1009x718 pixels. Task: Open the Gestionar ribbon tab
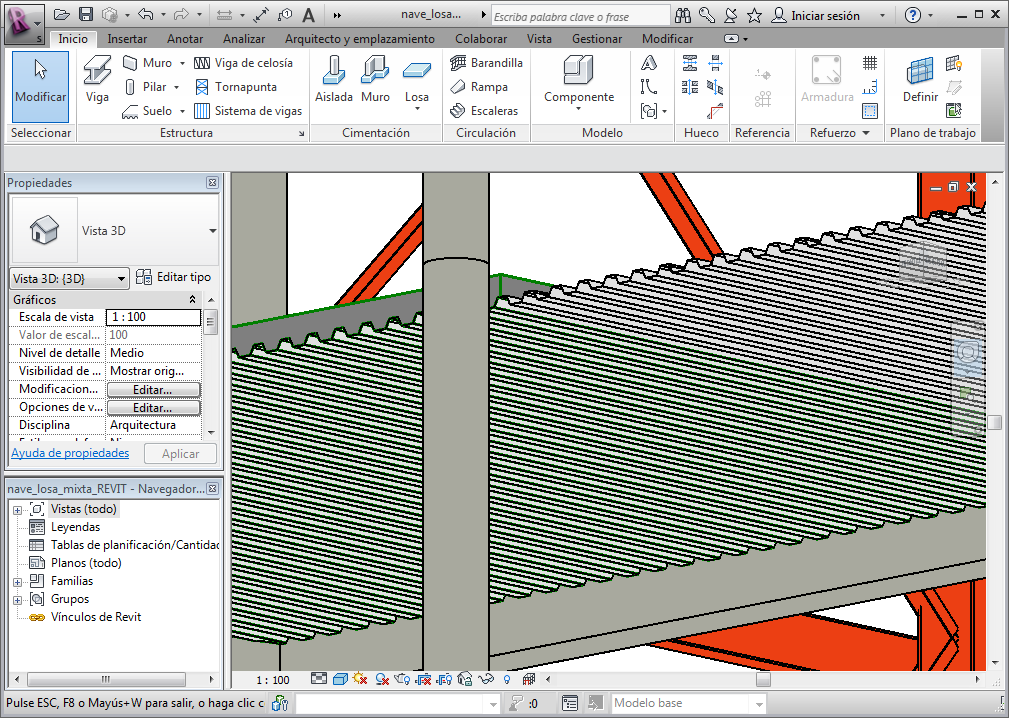click(x=597, y=39)
